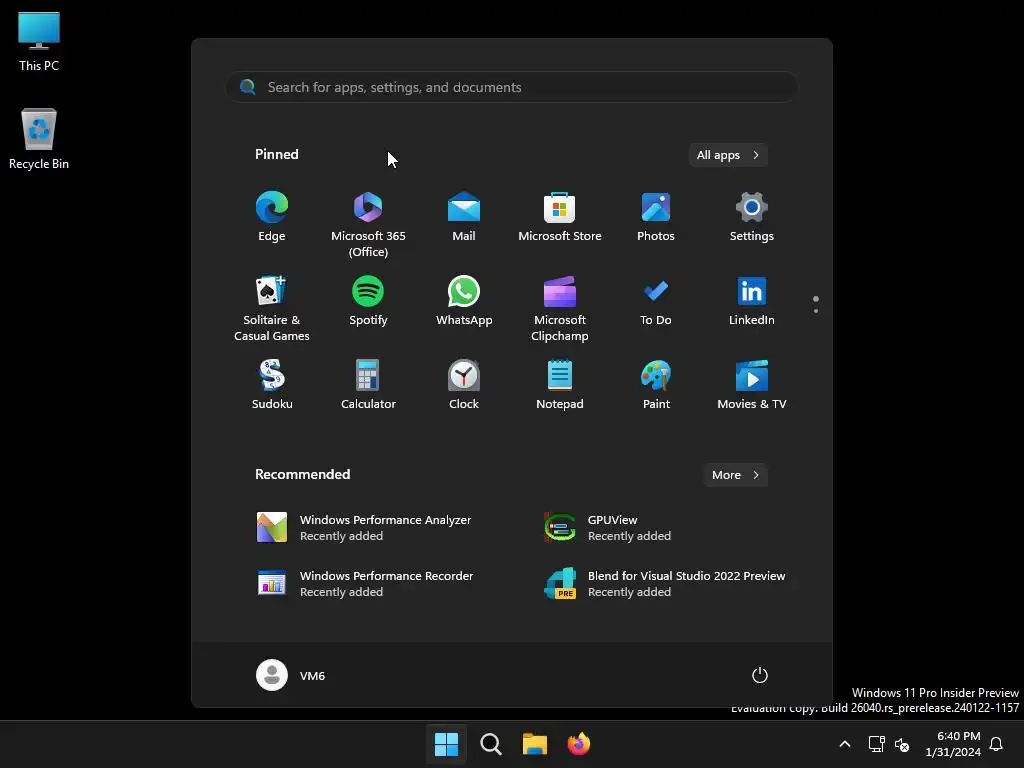Go to next pinned apps page dot
Viewport: 1024px width, 768px height.
coord(816,311)
